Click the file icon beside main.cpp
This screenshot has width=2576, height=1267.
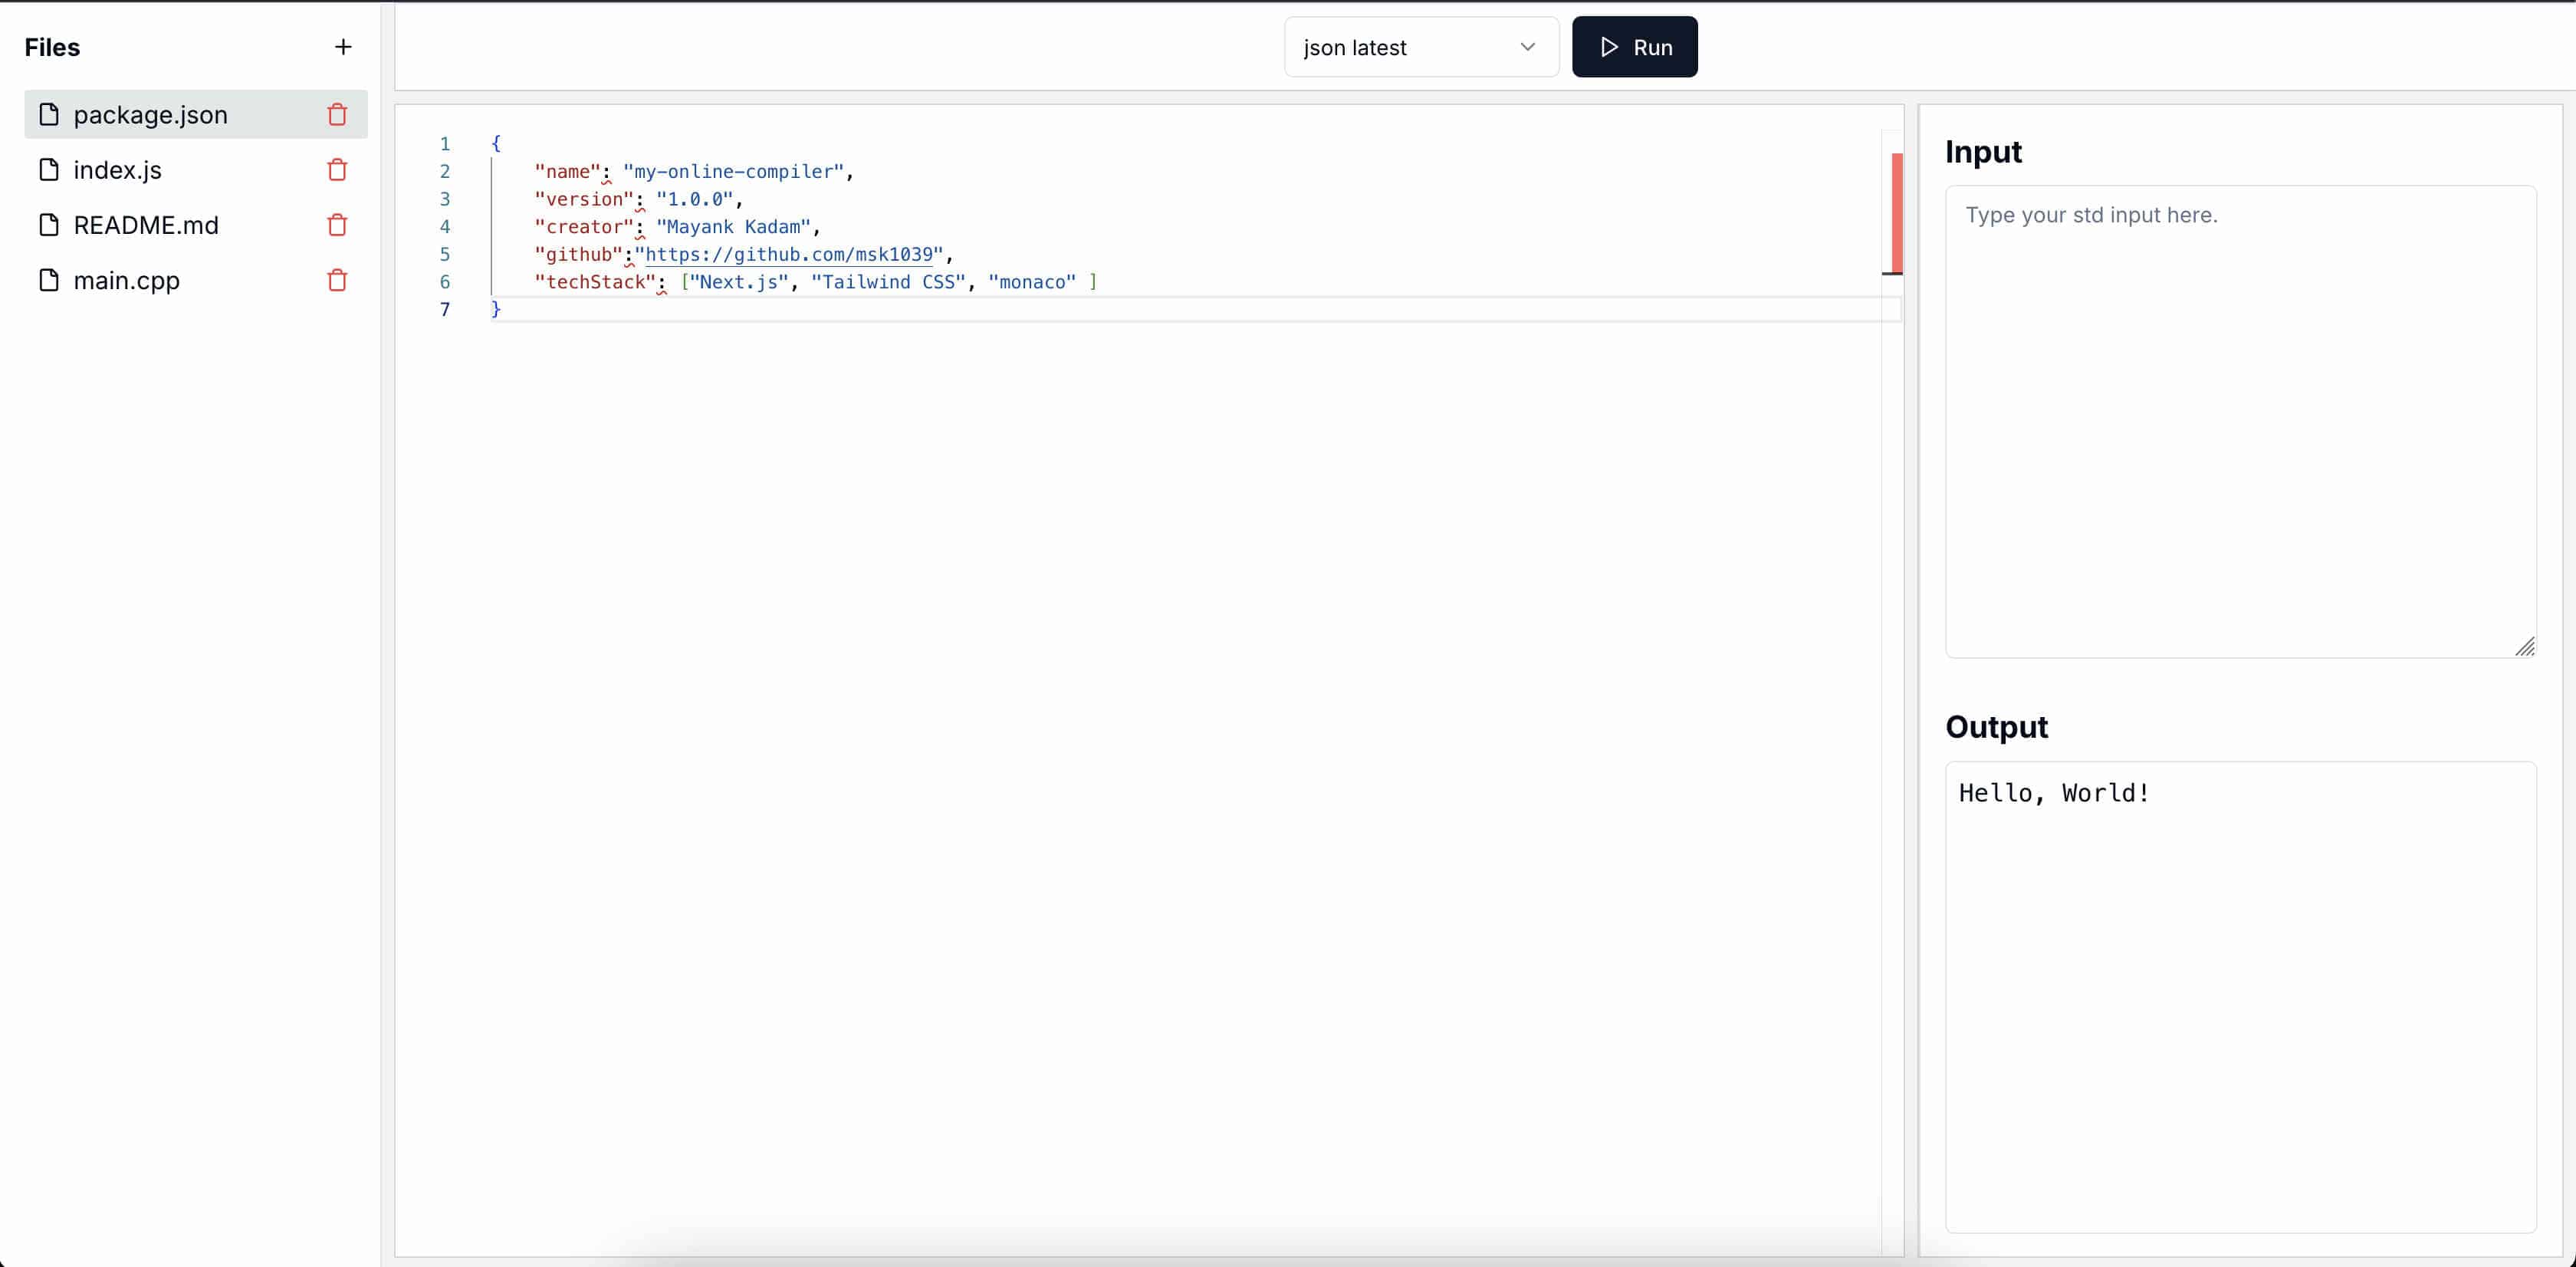[x=49, y=279]
